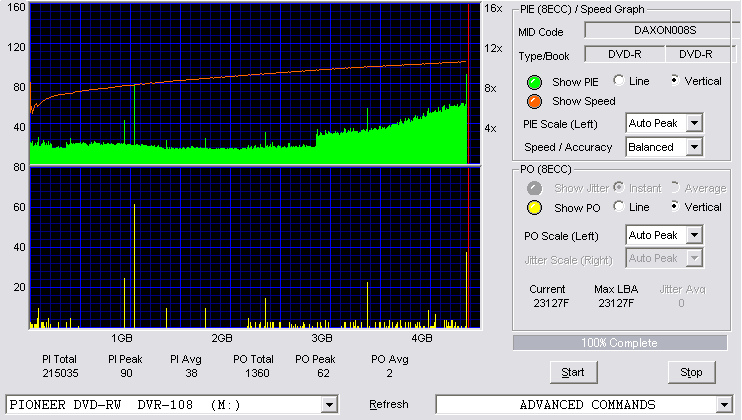Click the PO Avg value 2
Screen dimensions: 742x420
(x=389, y=374)
